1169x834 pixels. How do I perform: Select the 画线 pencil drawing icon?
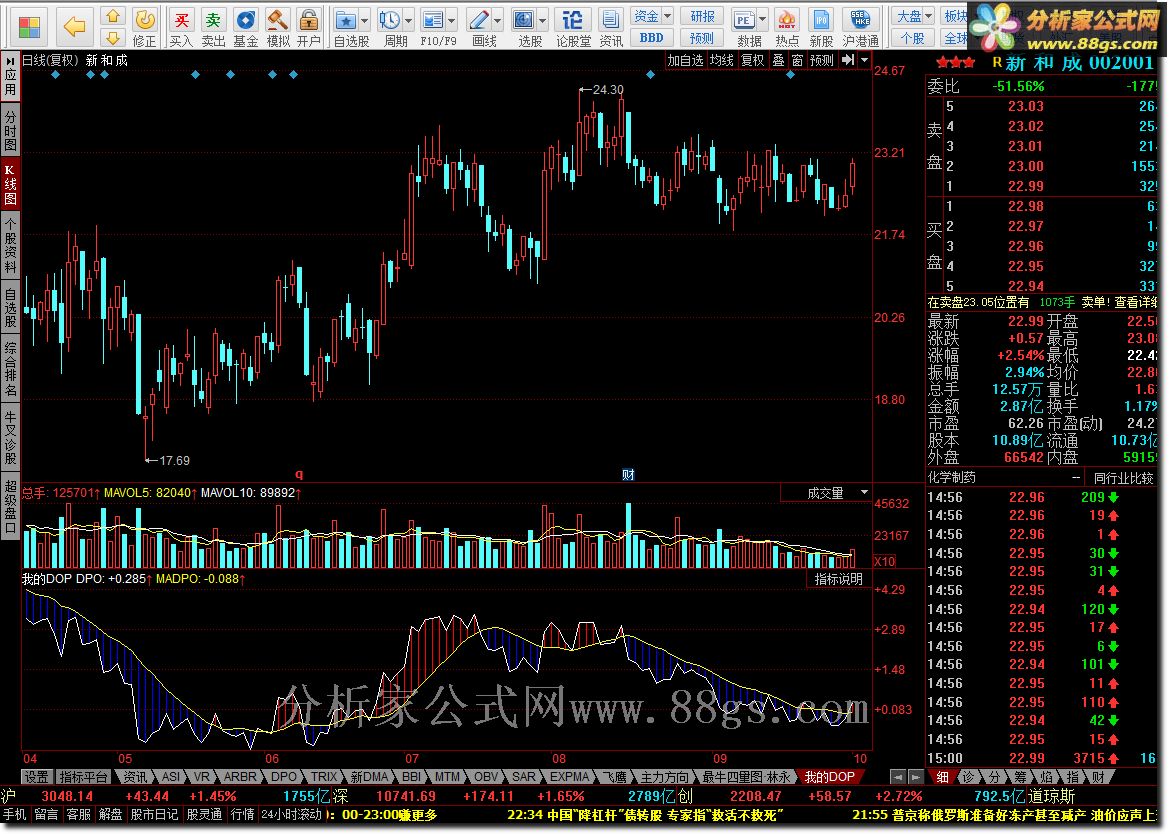(479, 20)
